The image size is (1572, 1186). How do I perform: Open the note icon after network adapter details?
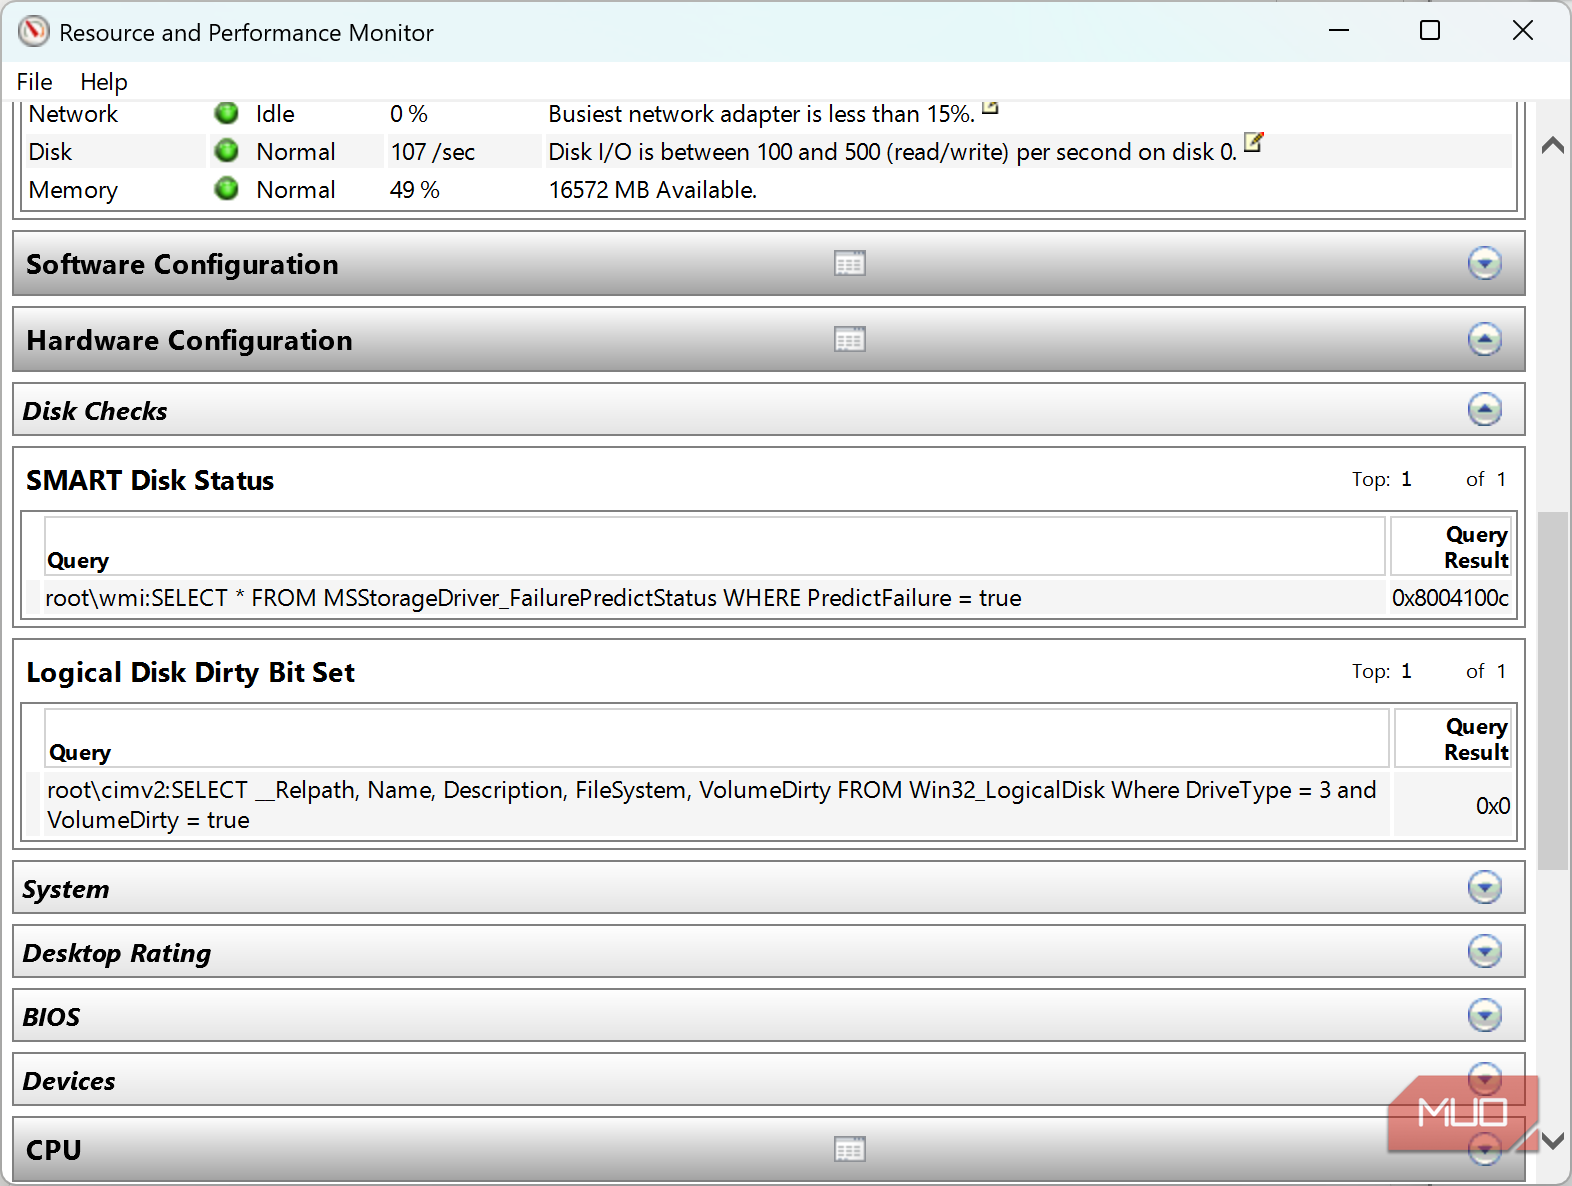(990, 106)
